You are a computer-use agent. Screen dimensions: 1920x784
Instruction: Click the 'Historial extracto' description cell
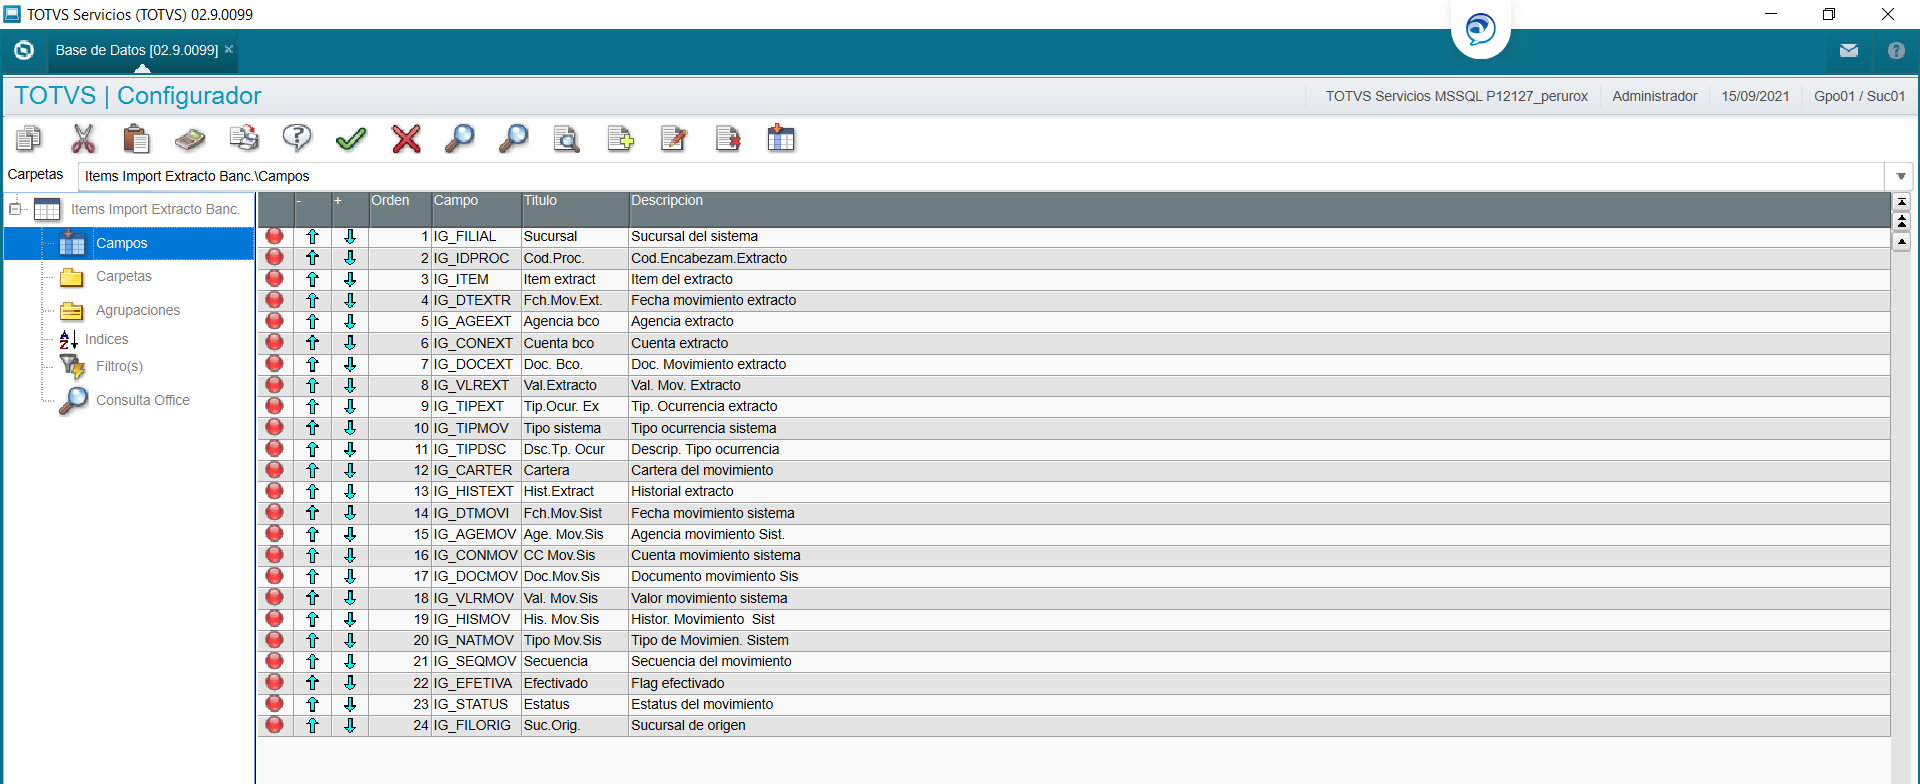click(1259, 491)
